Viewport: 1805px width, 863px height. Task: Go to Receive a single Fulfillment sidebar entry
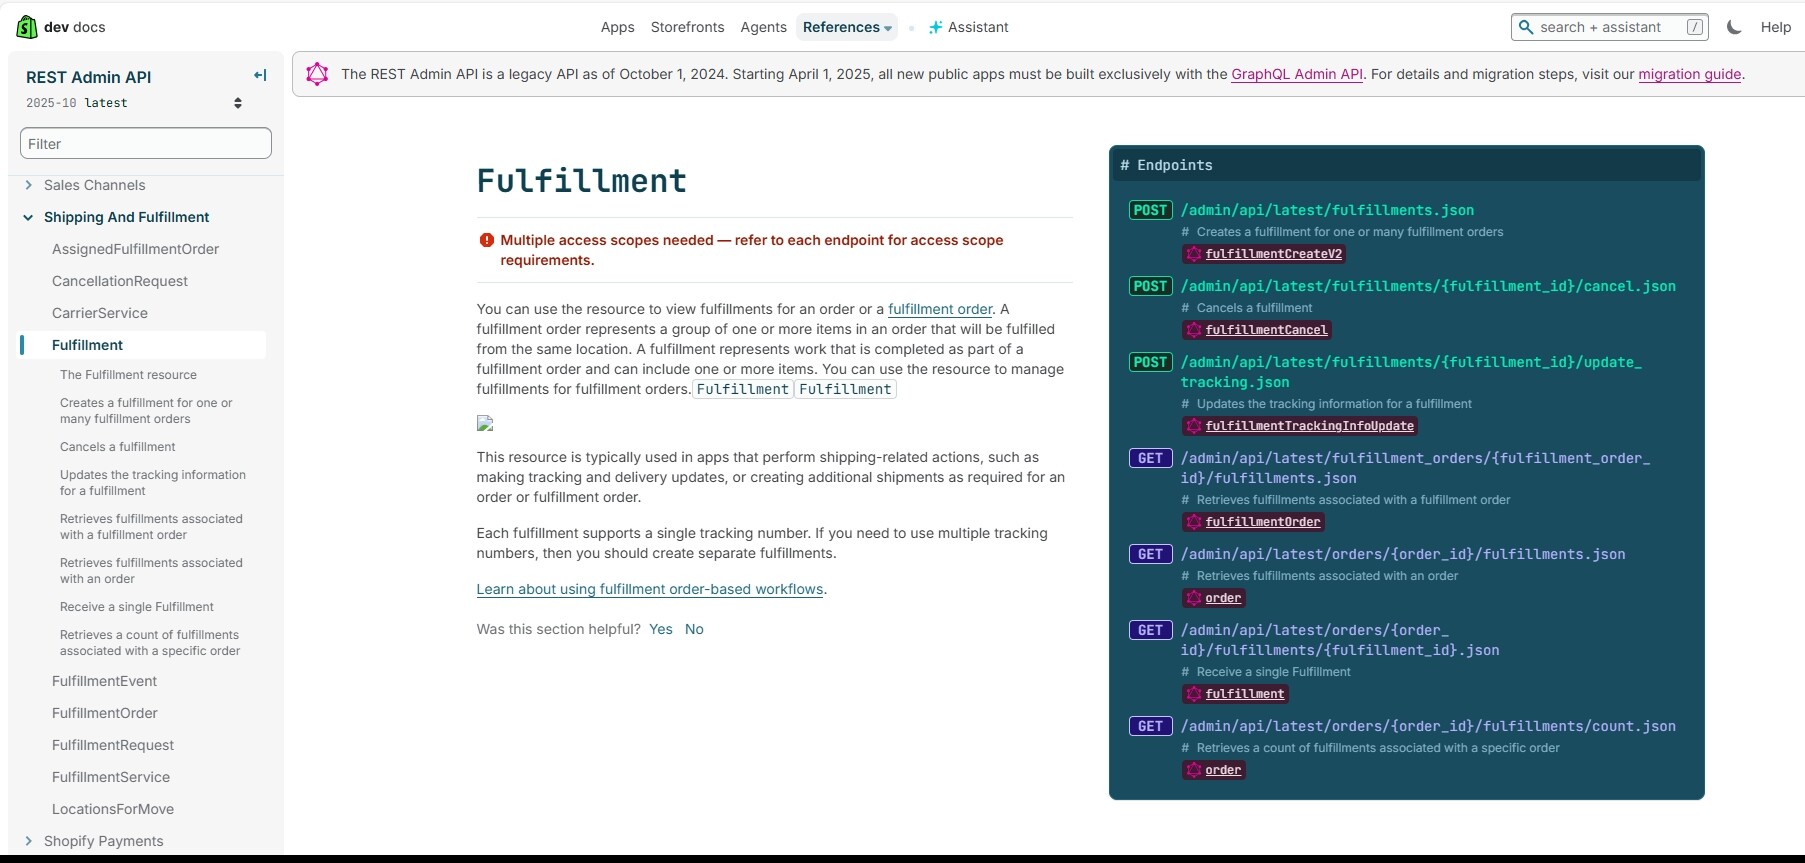coord(137,607)
